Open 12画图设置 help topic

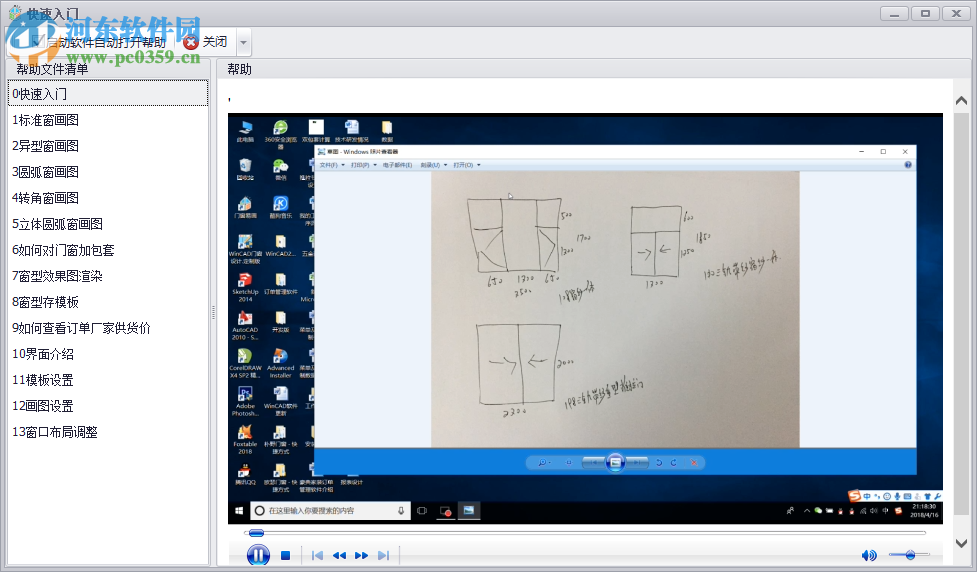[x=108, y=406]
